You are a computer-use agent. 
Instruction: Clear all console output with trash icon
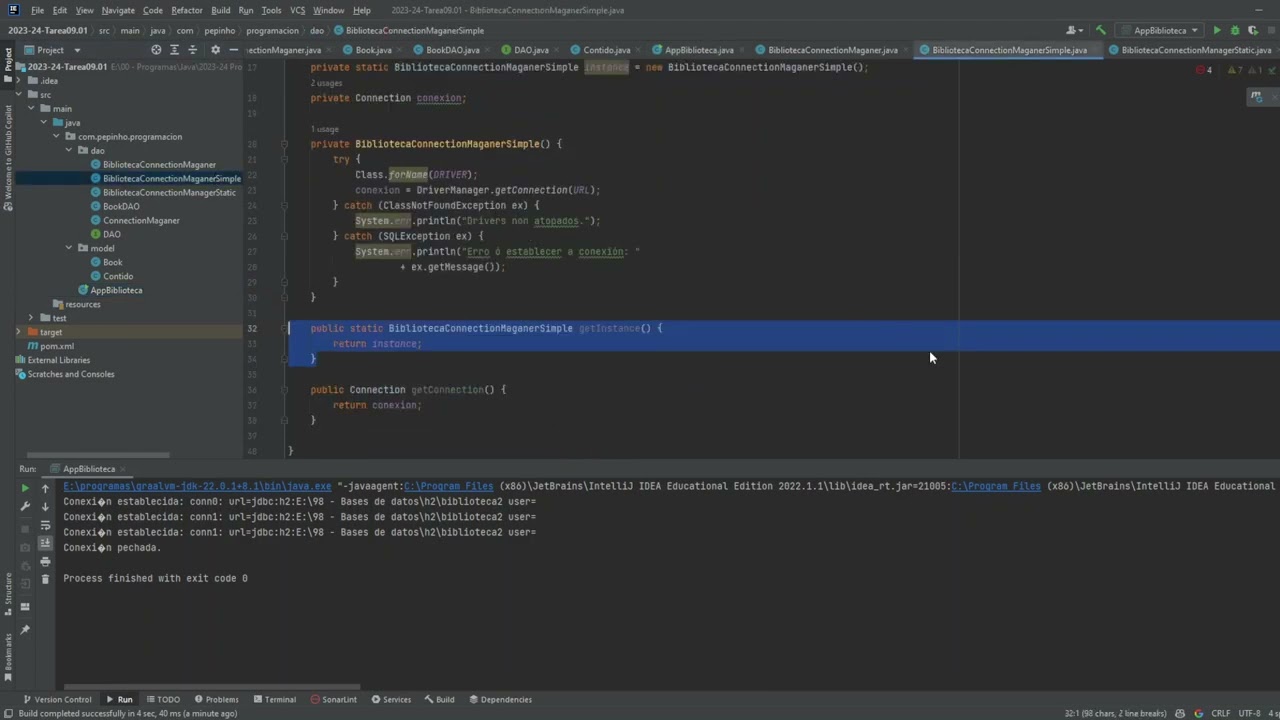click(45, 579)
